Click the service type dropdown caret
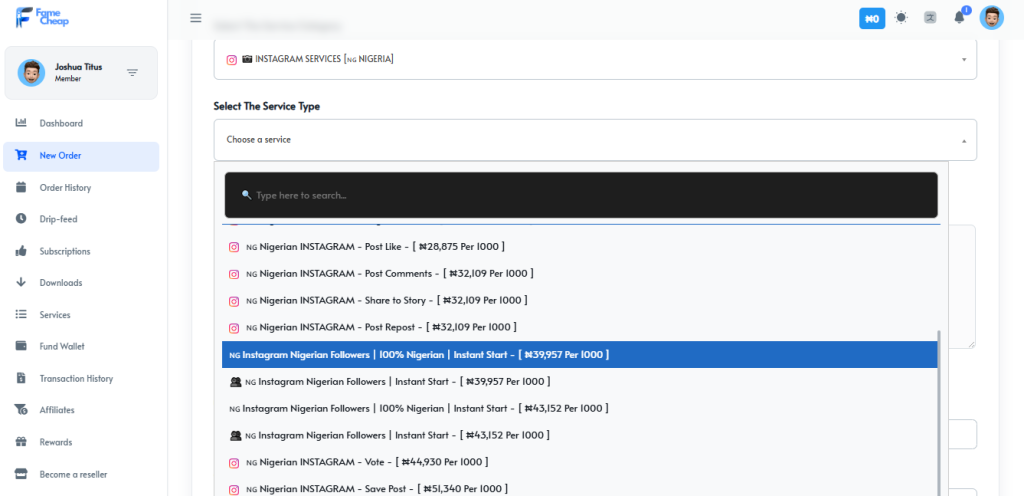The image size is (1024, 496). tap(964, 140)
